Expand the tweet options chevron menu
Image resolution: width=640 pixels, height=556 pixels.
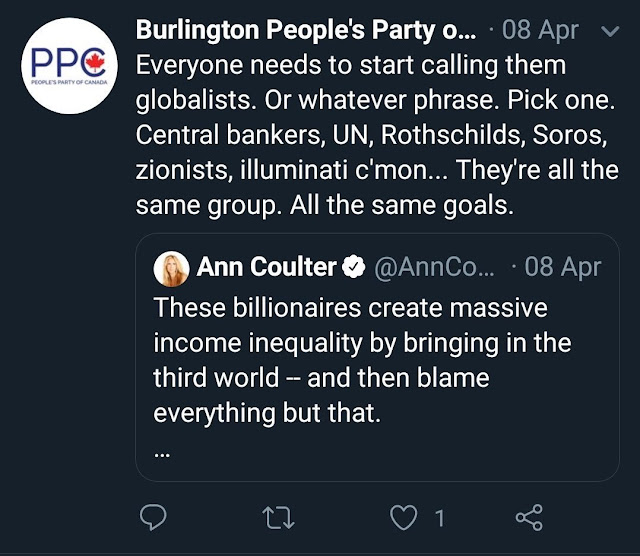click(610, 31)
